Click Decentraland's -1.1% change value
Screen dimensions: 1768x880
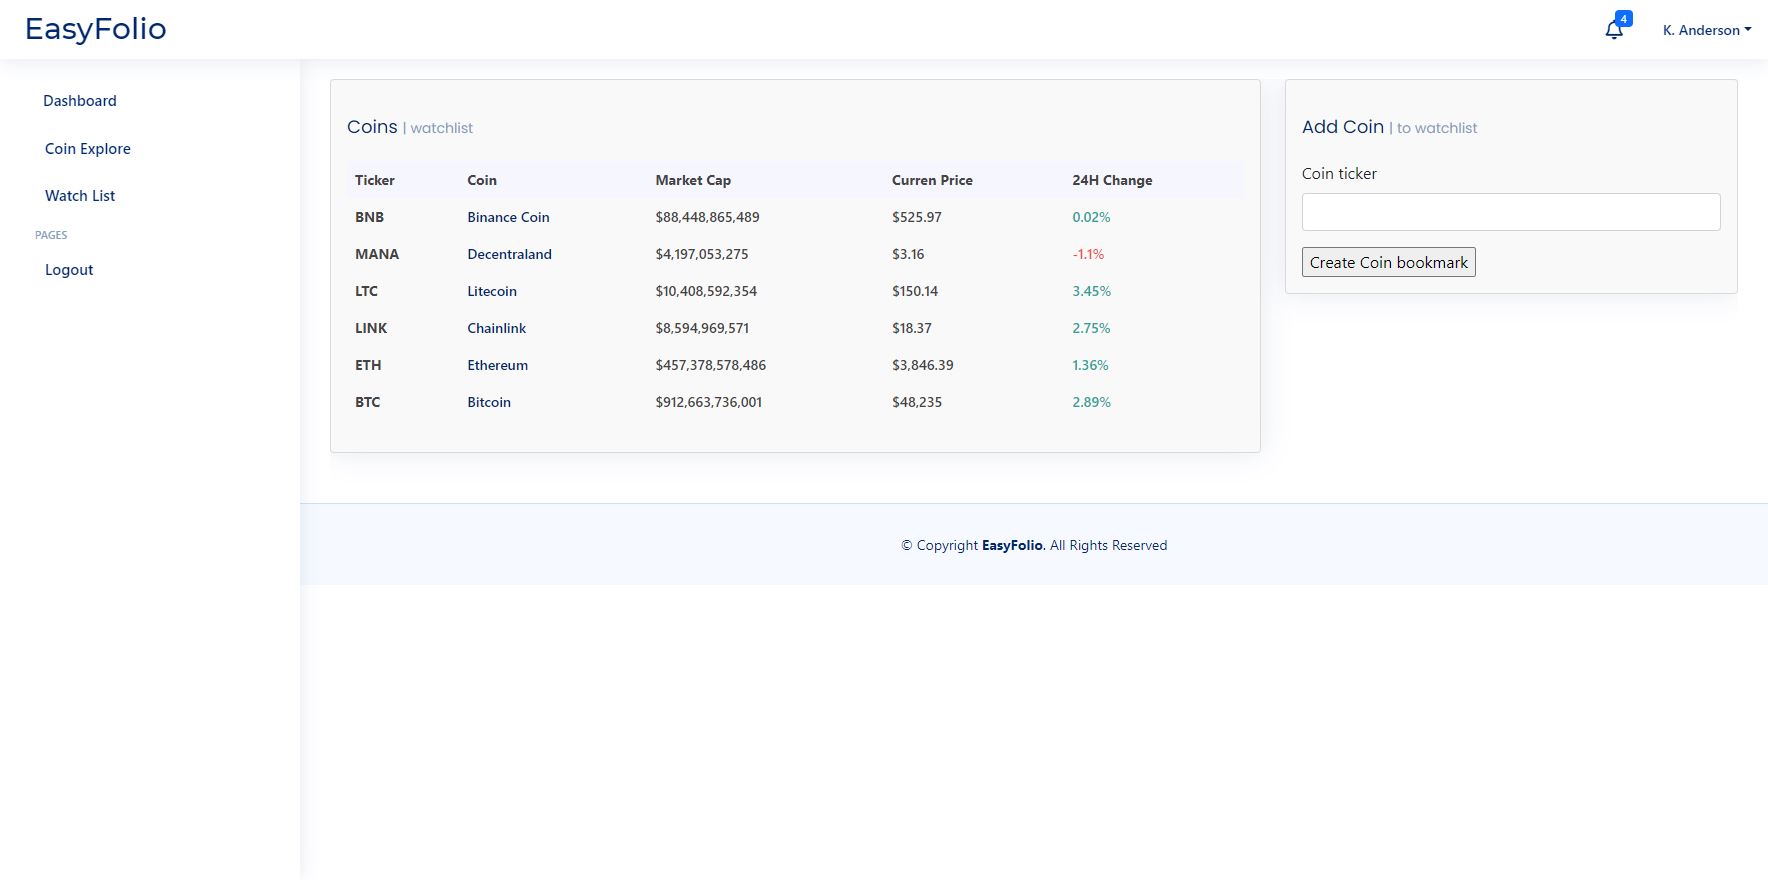point(1088,254)
